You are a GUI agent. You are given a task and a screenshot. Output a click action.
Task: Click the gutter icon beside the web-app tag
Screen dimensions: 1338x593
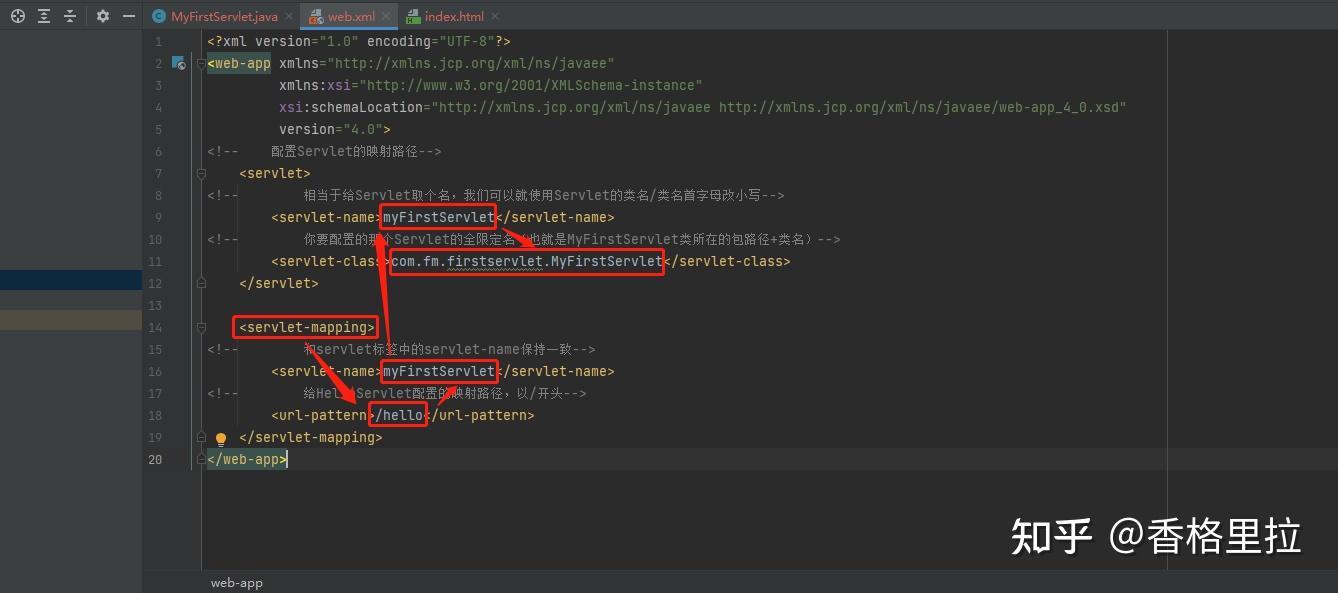click(178, 63)
